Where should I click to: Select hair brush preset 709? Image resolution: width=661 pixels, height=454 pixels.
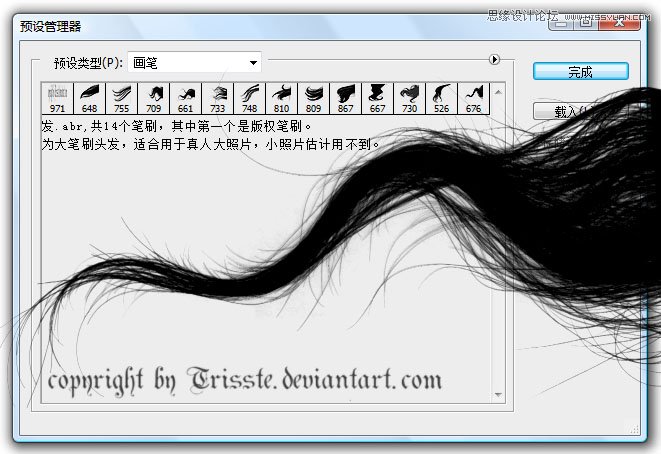153,98
